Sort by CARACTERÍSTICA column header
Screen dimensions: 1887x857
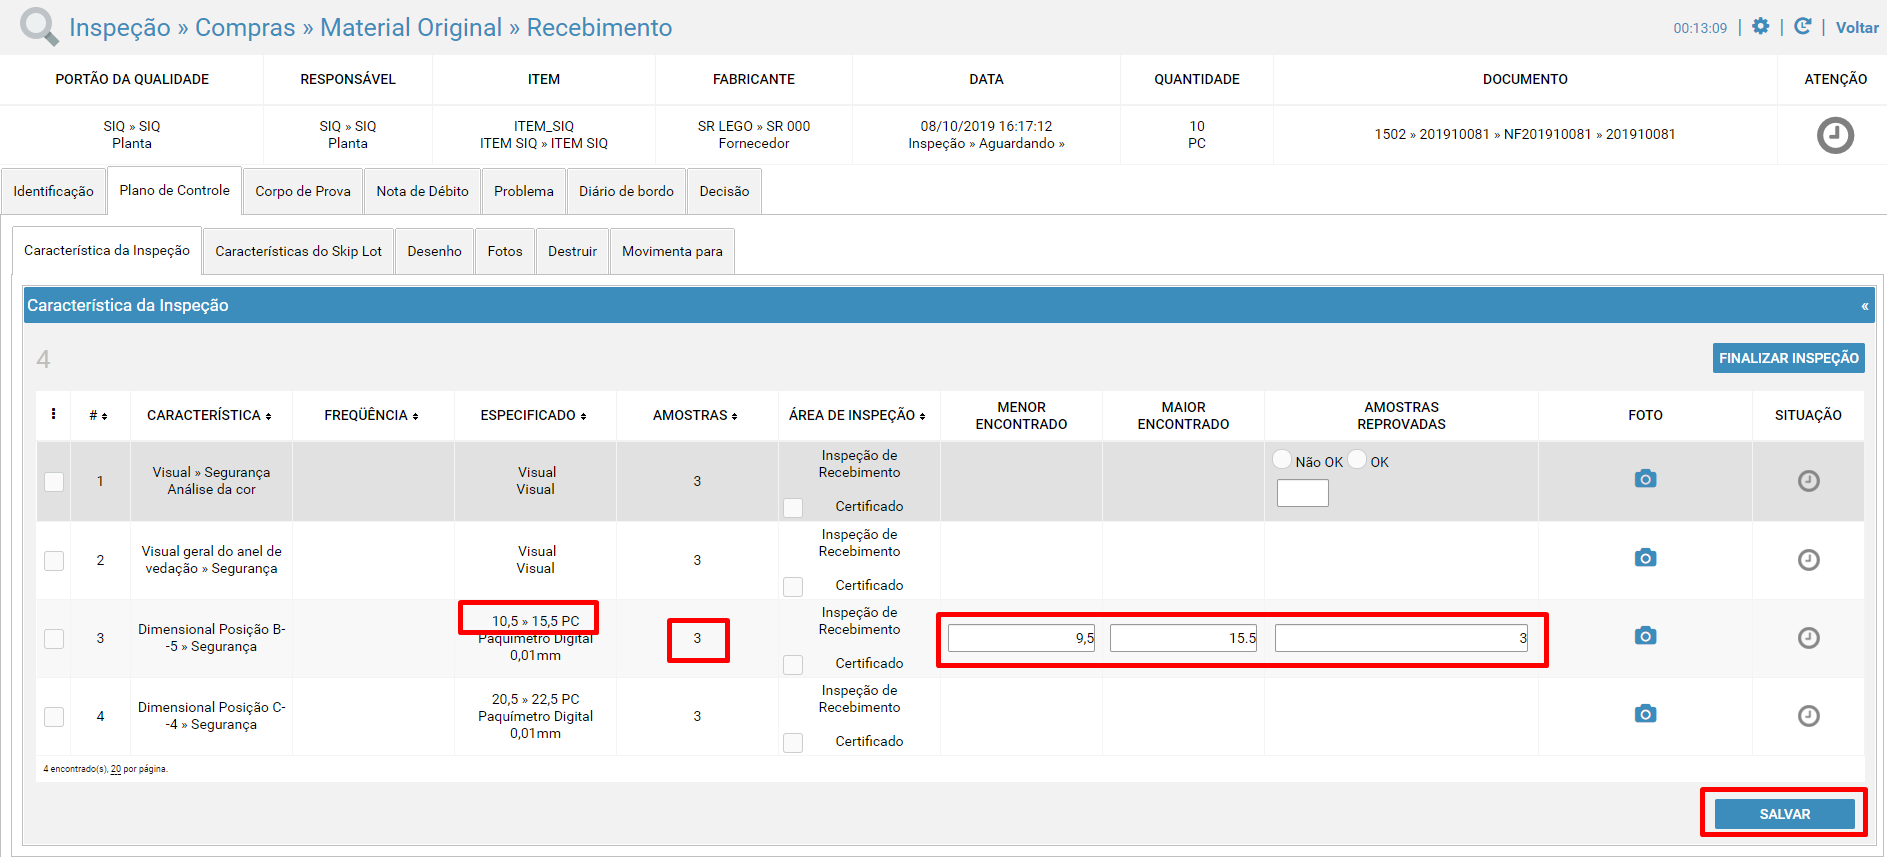(x=209, y=415)
